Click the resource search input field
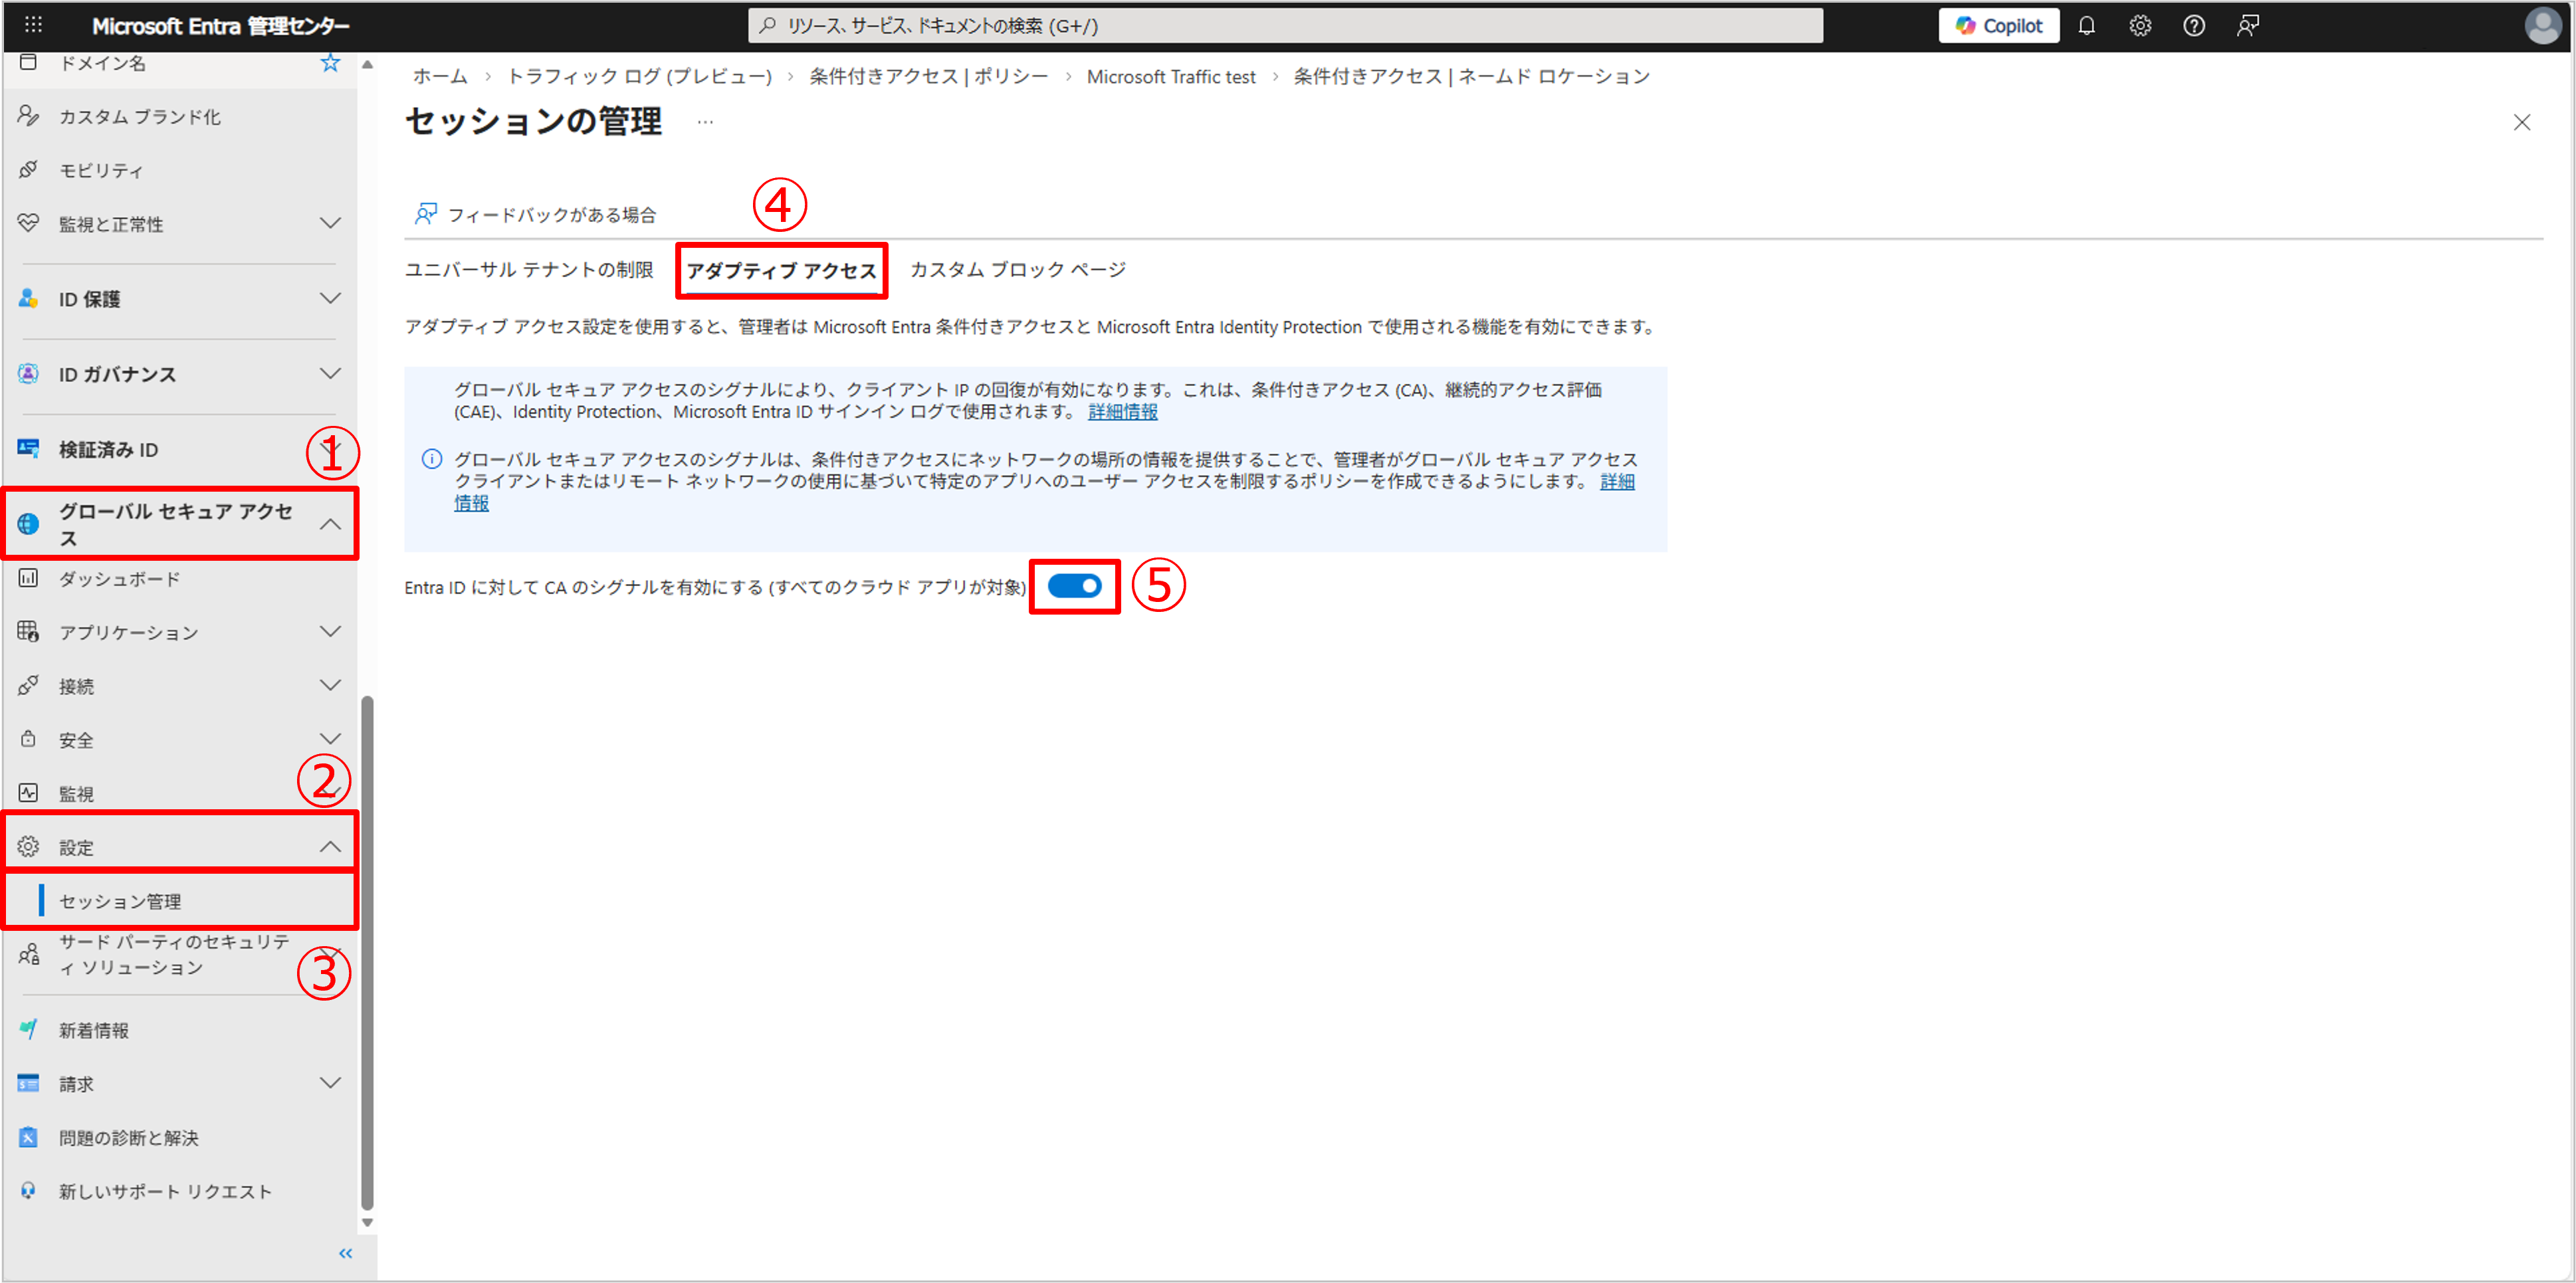 tap(1285, 26)
